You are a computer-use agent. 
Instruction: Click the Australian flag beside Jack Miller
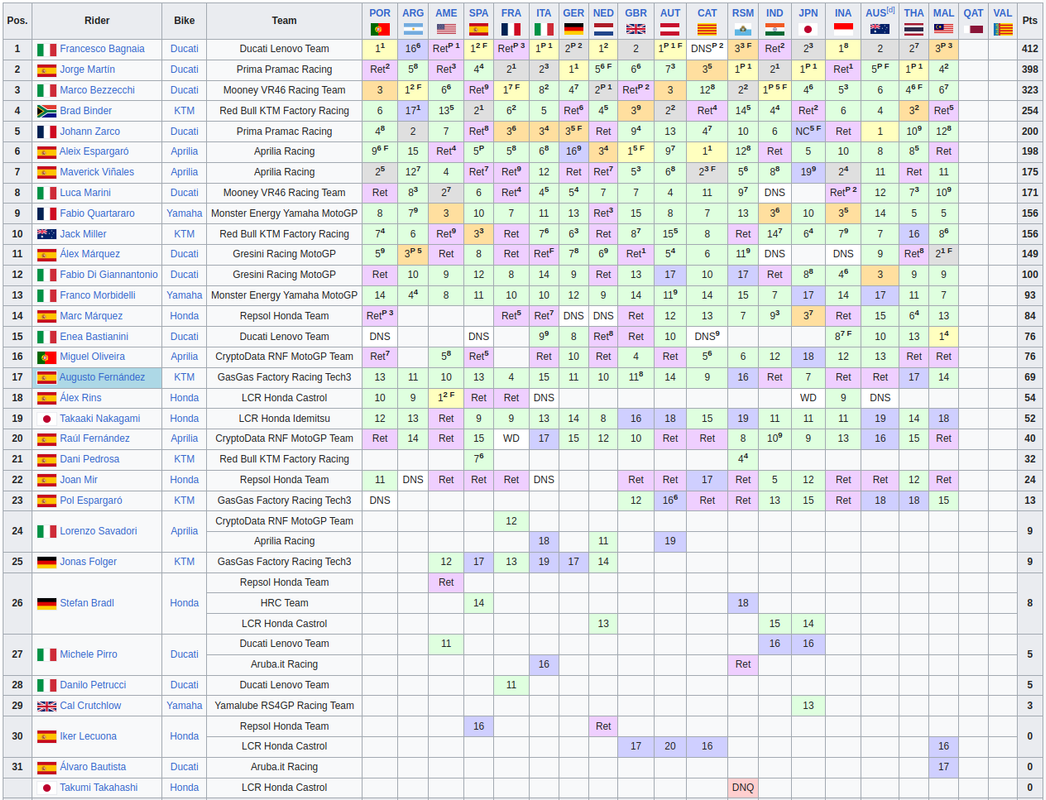tap(47, 234)
